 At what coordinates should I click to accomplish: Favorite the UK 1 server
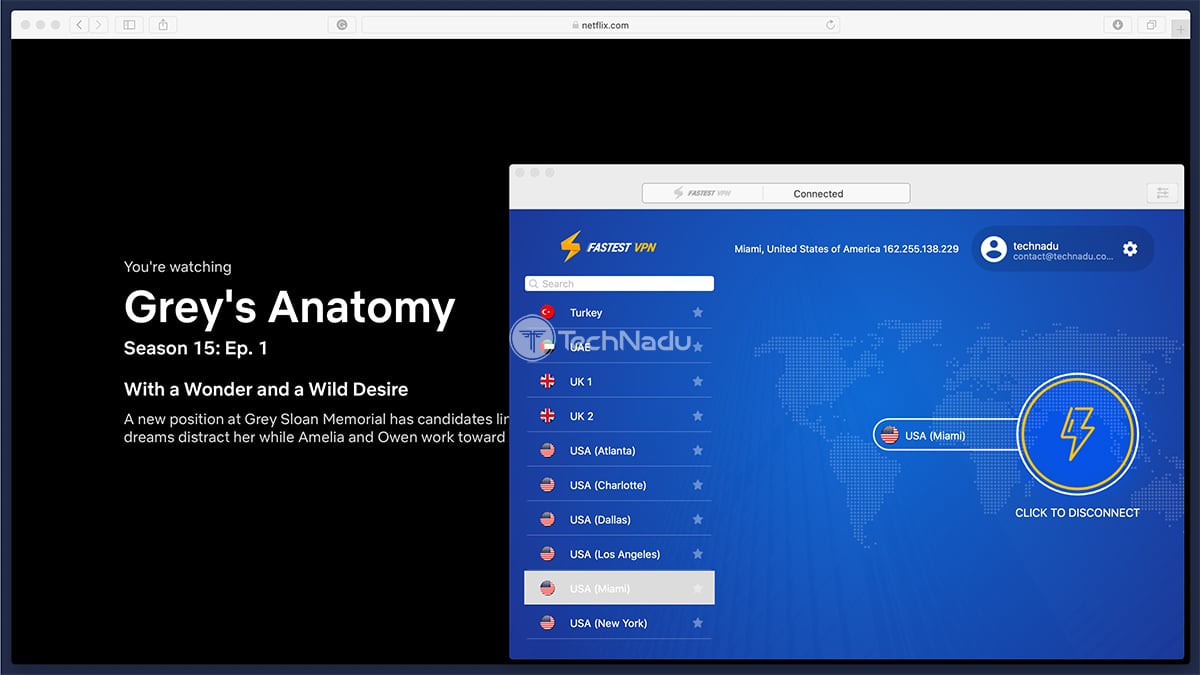tap(698, 382)
